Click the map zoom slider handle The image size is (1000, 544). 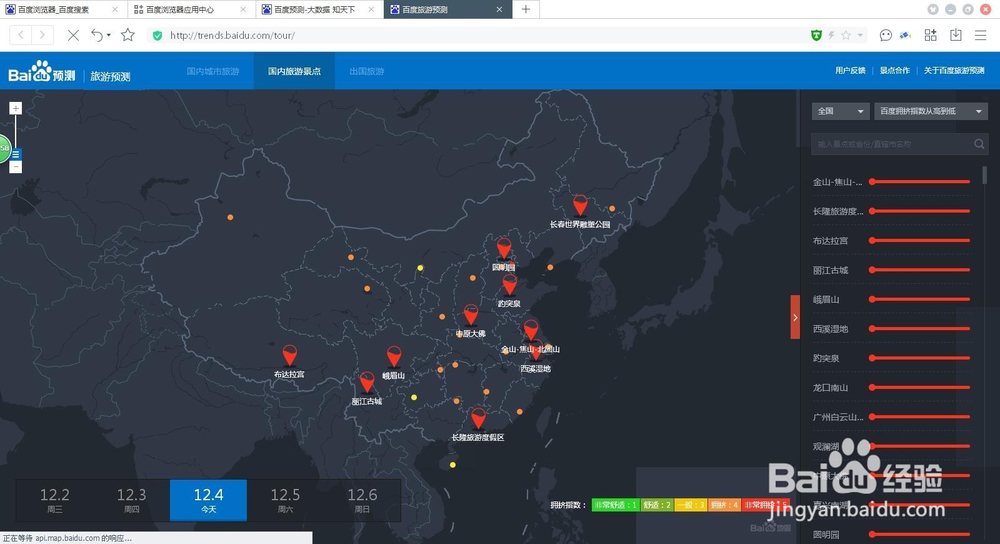[x=15, y=154]
